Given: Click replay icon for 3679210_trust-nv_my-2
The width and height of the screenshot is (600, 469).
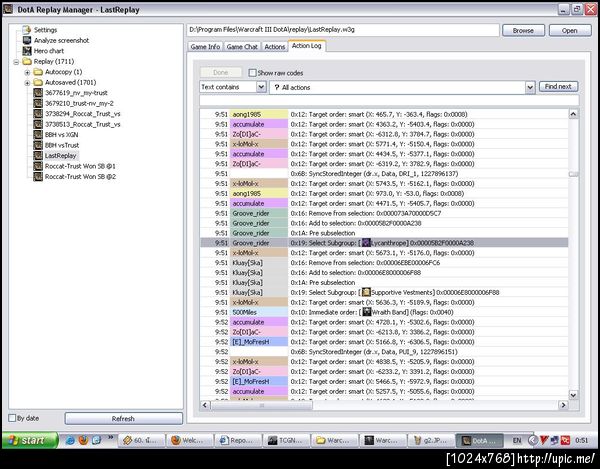Looking at the screenshot, I should pos(38,103).
